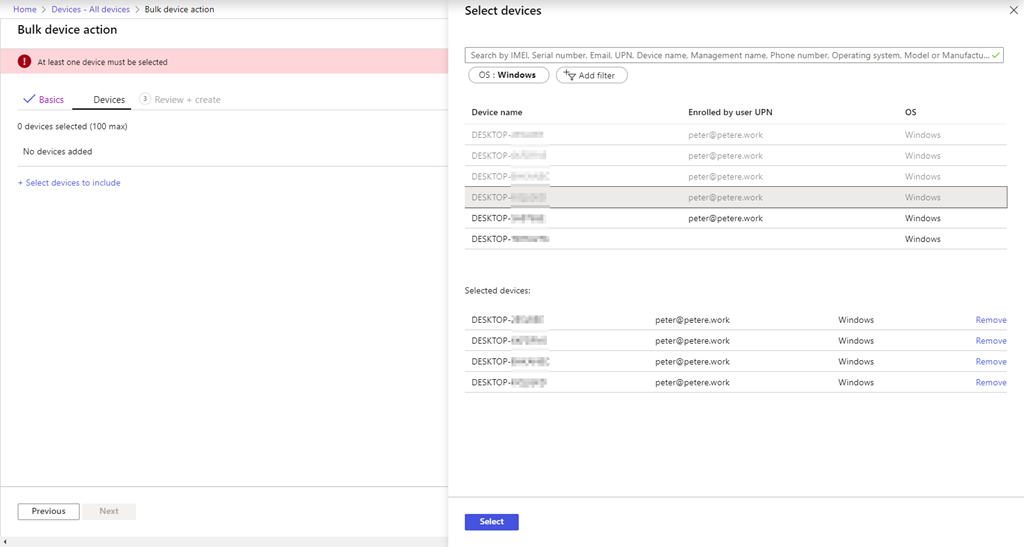Click "Select devices to include" link

coord(69,183)
